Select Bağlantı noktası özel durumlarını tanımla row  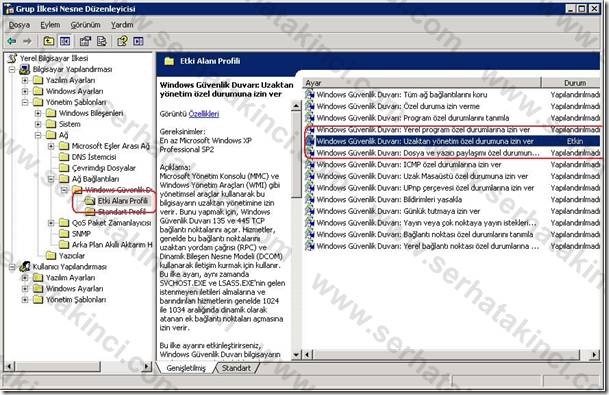pyautogui.click(x=452, y=234)
